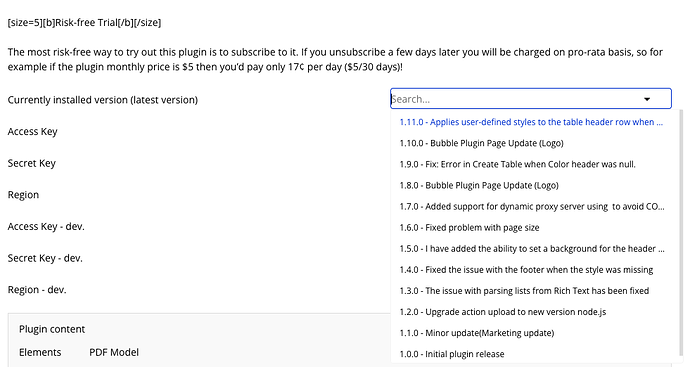The image size is (690, 367).
Task: Click the Access Key label
Action: pos(33,132)
